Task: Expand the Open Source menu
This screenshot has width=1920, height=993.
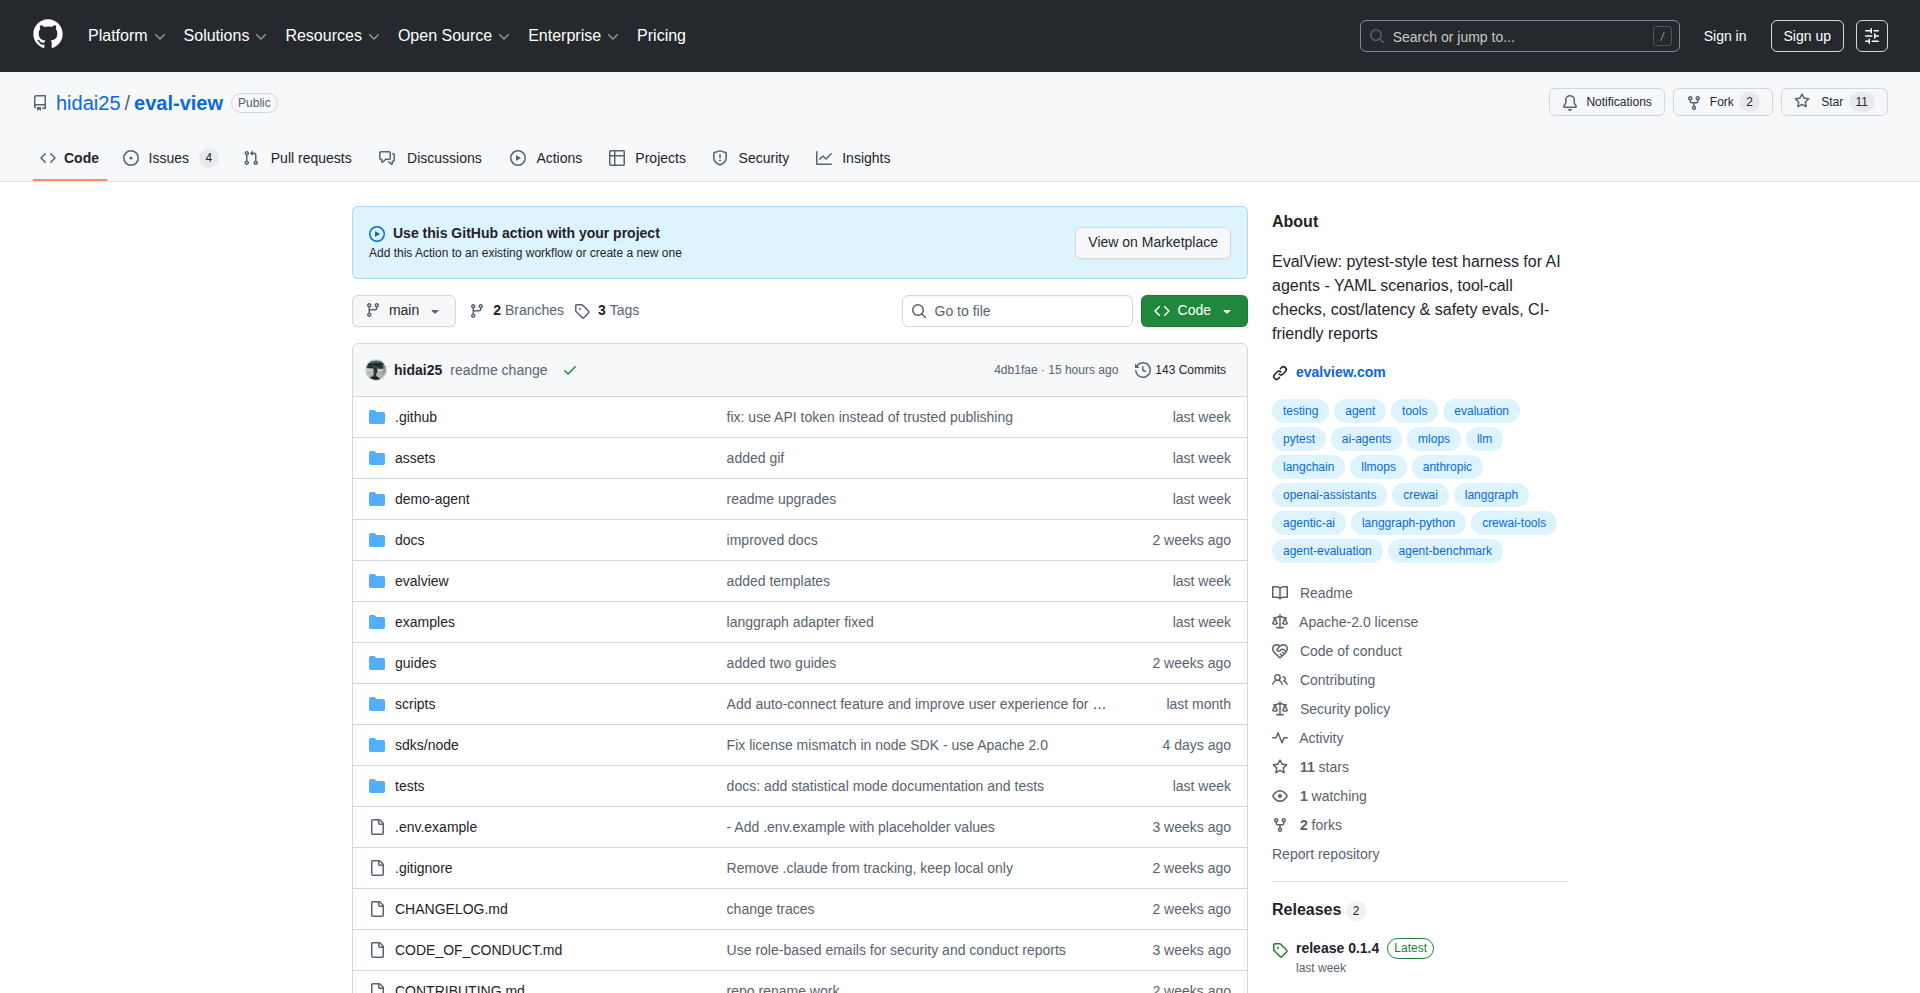Action: 453,36
